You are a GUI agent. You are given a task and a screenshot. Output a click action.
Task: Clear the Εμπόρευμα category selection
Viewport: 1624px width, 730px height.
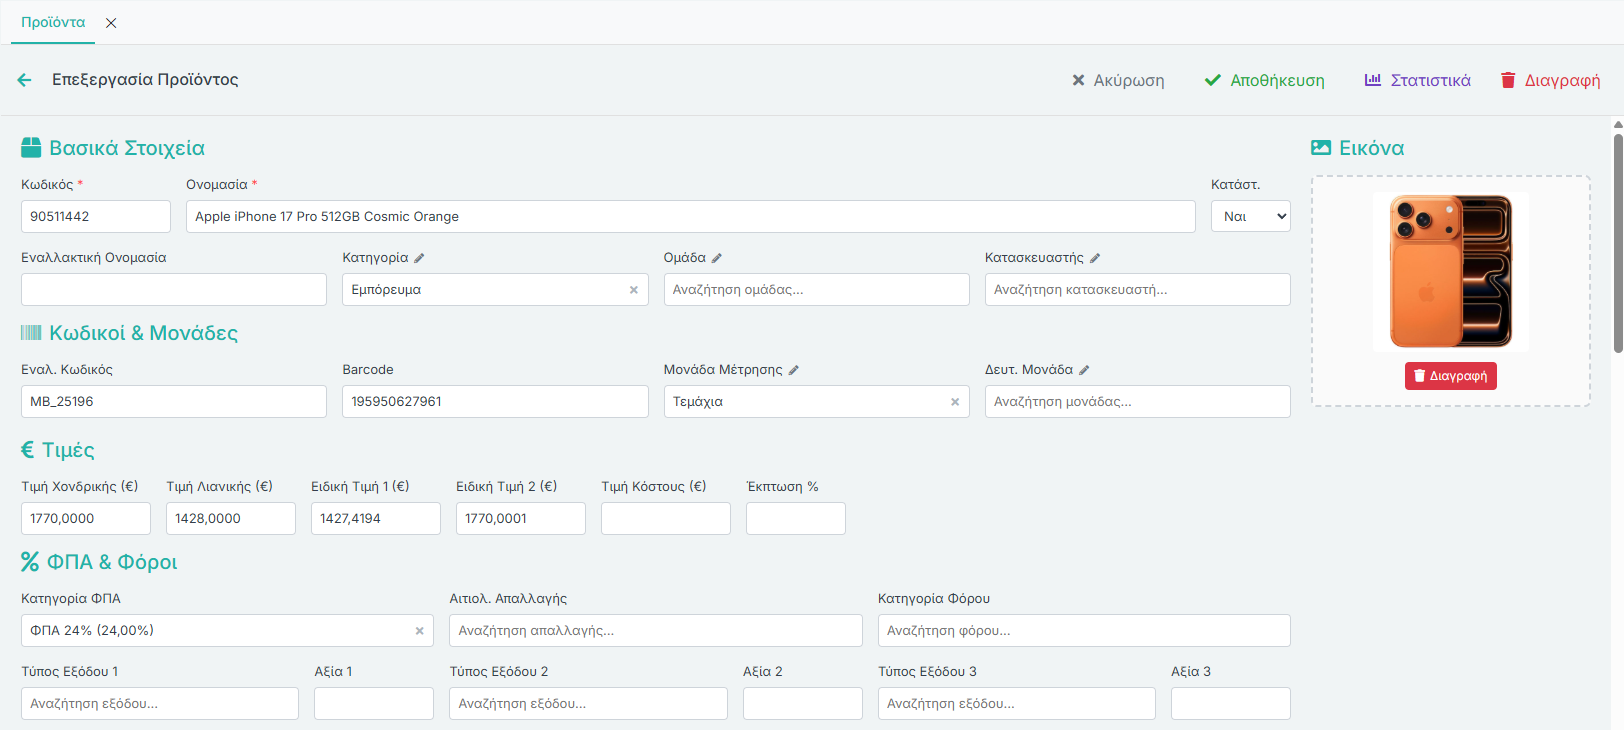[x=633, y=290]
